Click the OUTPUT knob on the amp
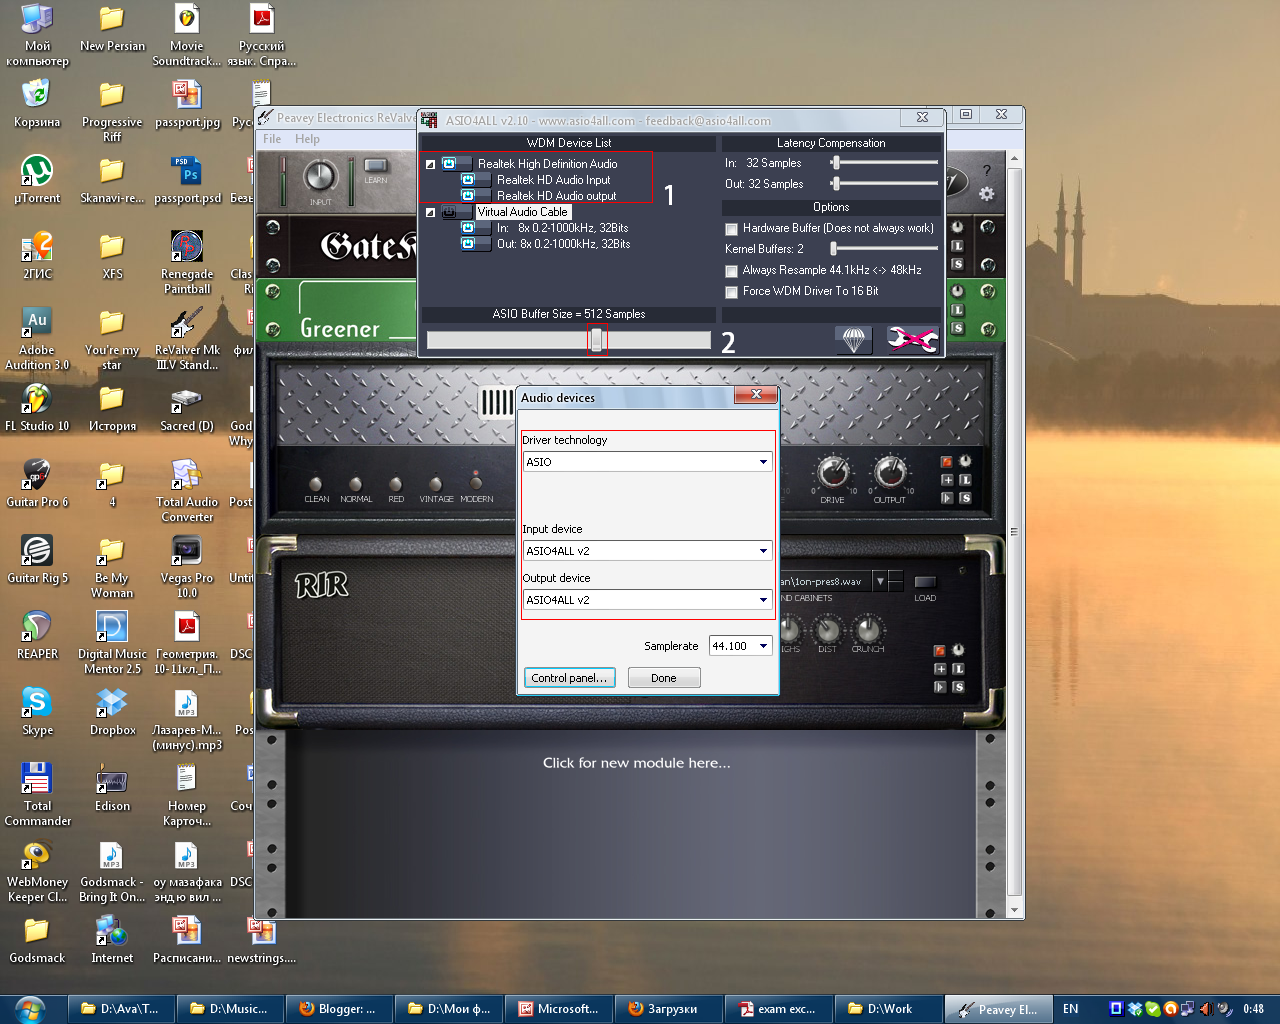 [x=889, y=472]
